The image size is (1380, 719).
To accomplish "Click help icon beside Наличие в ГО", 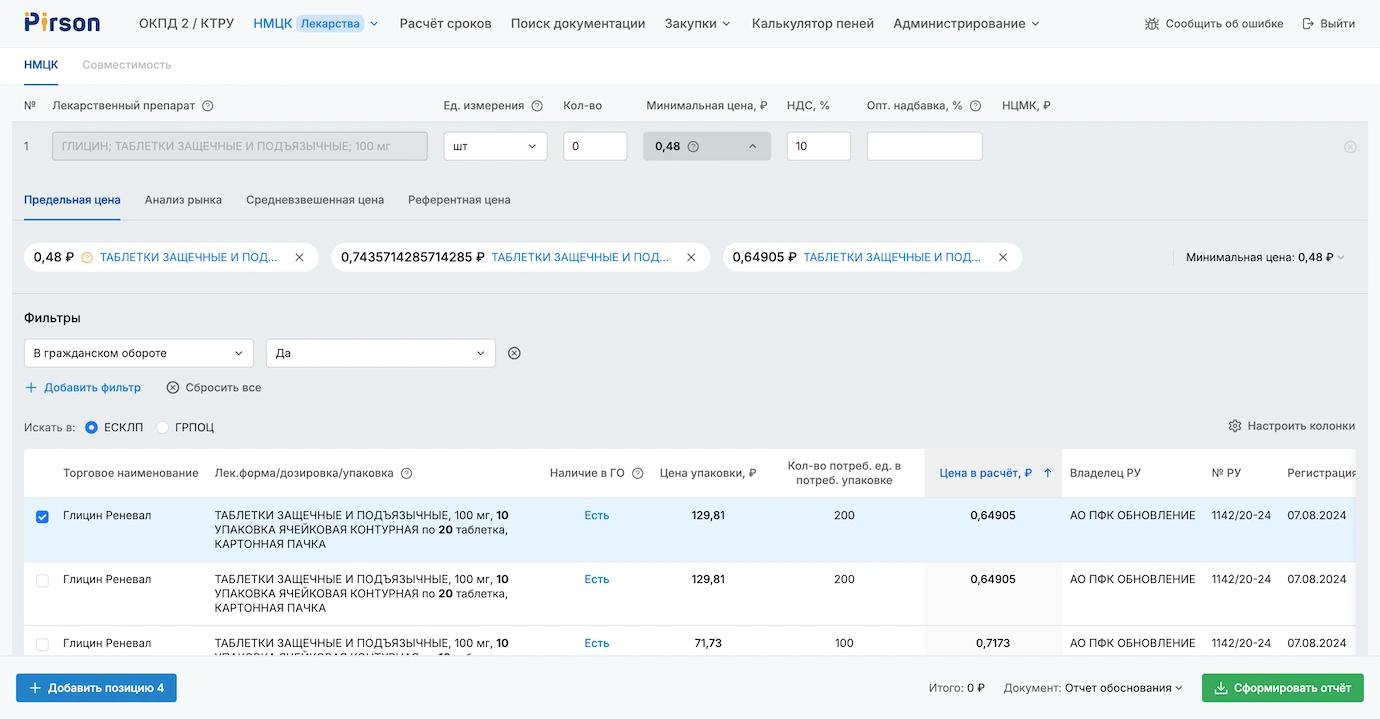I will pyautogui.click(x=637, y=474).
